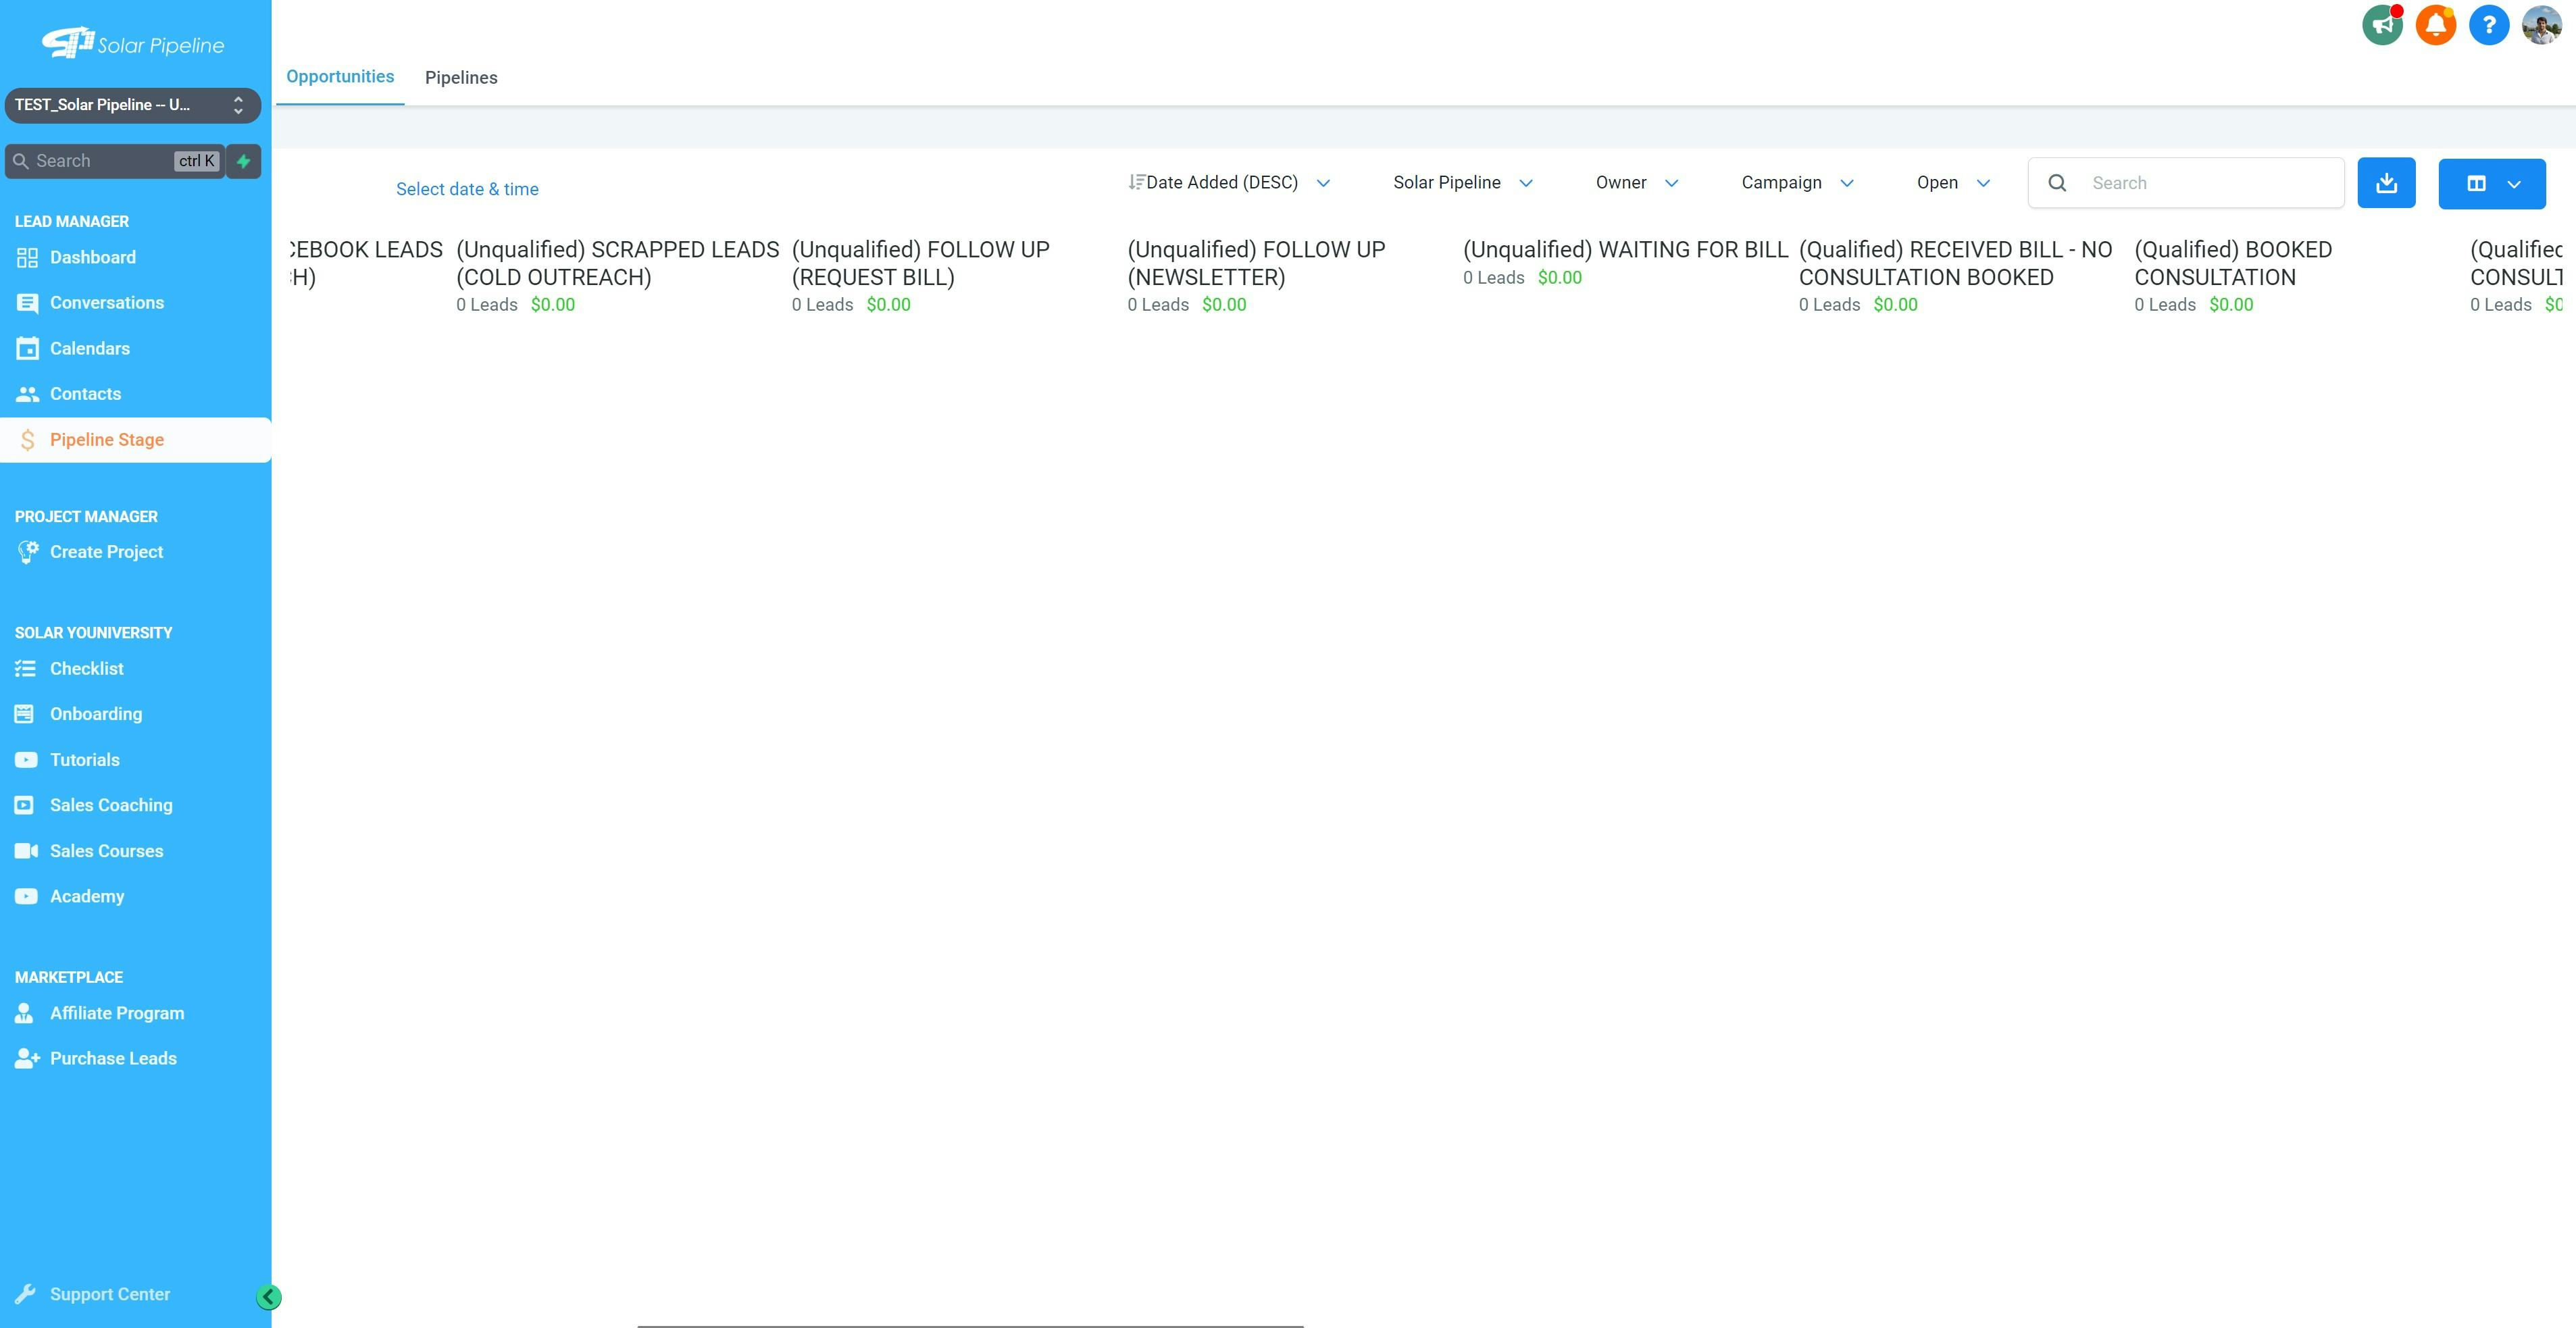
Task: Select Calendars in the sidebar
Action: pyautogui.click(x=89, y=348)
